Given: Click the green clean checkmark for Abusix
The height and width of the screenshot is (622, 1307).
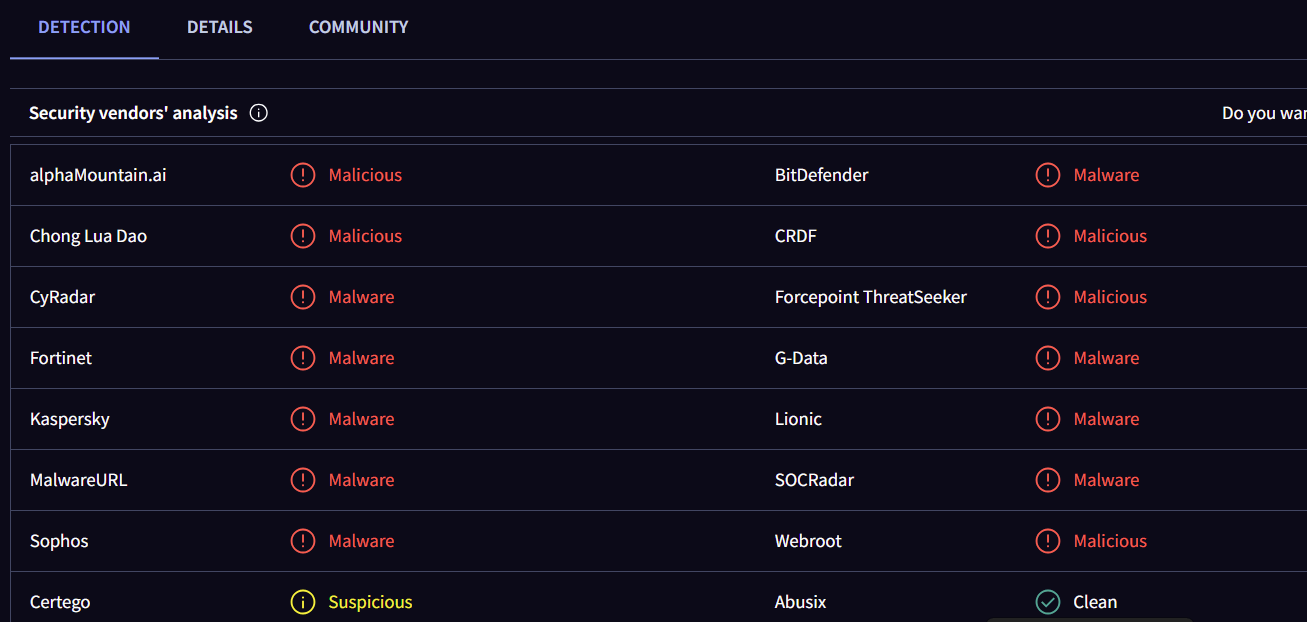Looking at the screenshot, I should 1048,602.
